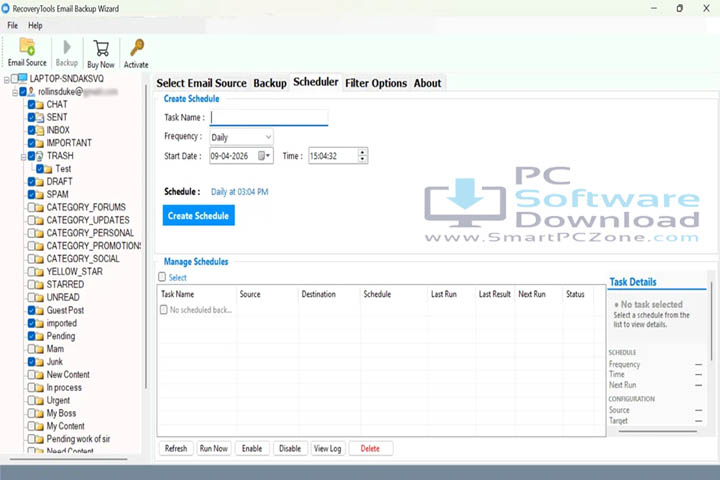This screenshot has width=720, height=480.
Task: Click the INBOX folder icon
Action: tap(40, 130)
